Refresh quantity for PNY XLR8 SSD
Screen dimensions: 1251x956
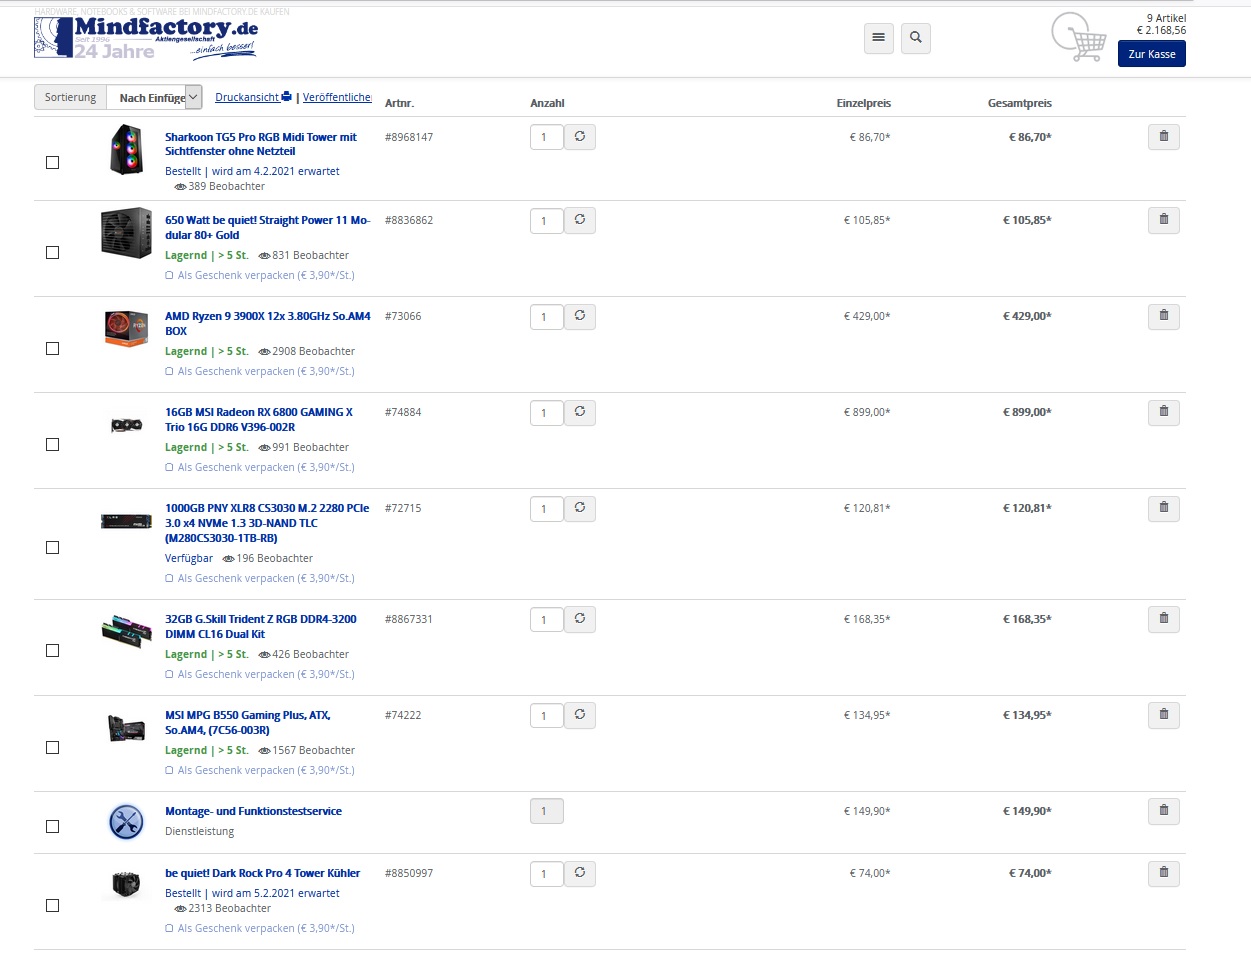pyautogui.click(x=580, y=508)
